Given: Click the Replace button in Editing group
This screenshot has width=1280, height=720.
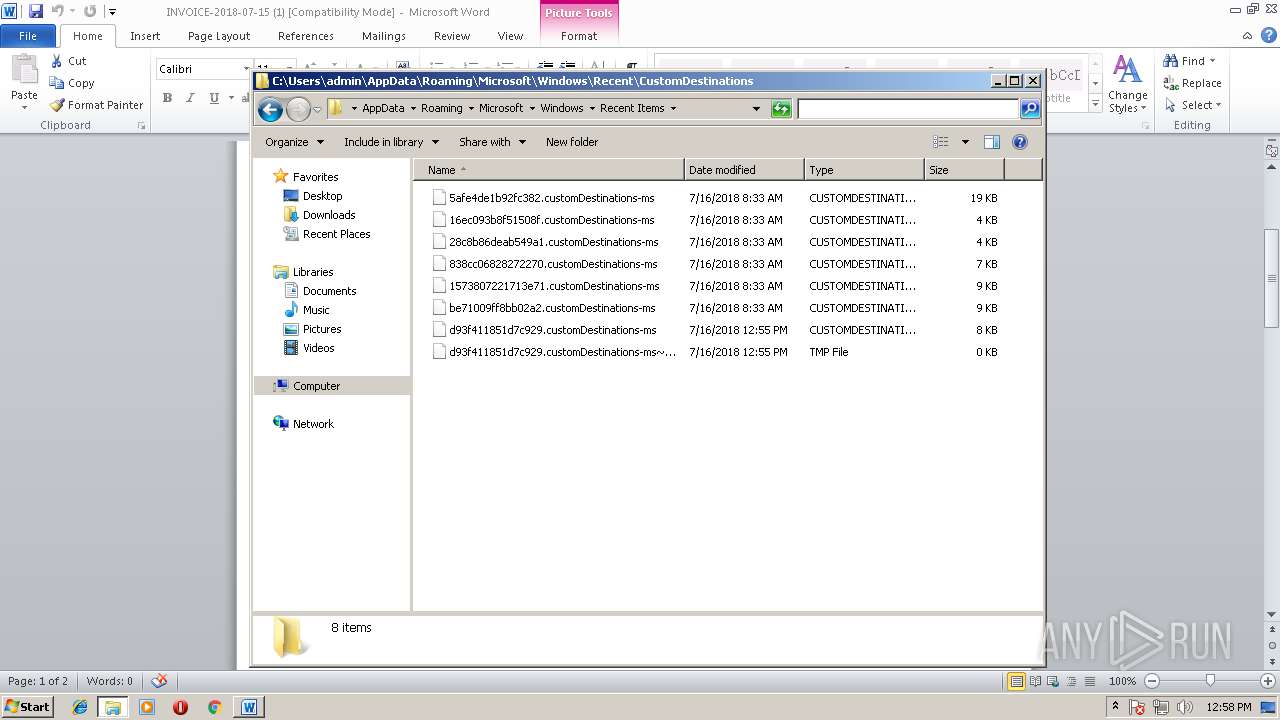Looking at the screenshot, I should click(1192, 83).
